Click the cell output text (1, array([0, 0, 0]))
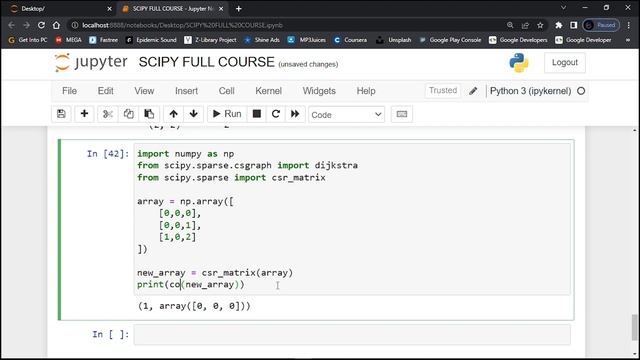Image resolution: width=640 pixels, height=360 pixels. click(x=194, y=306)
